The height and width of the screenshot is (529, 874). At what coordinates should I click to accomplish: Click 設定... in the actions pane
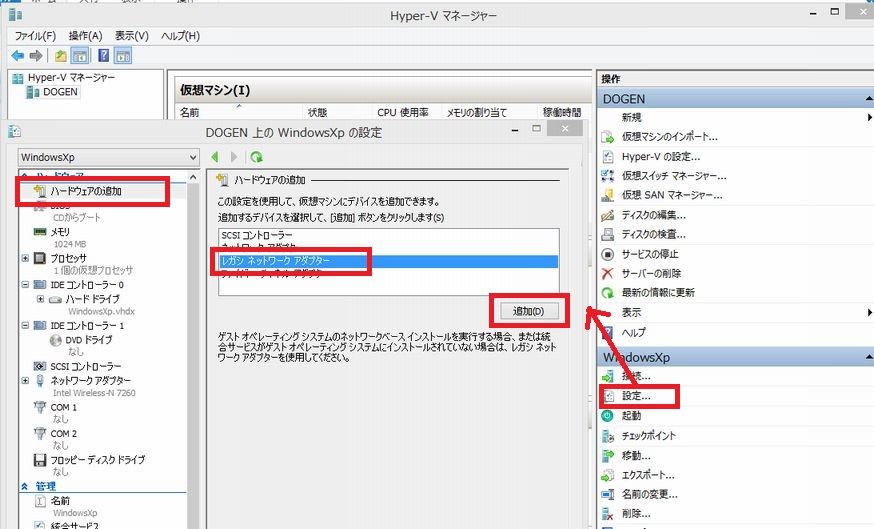[x=636, y=396]
